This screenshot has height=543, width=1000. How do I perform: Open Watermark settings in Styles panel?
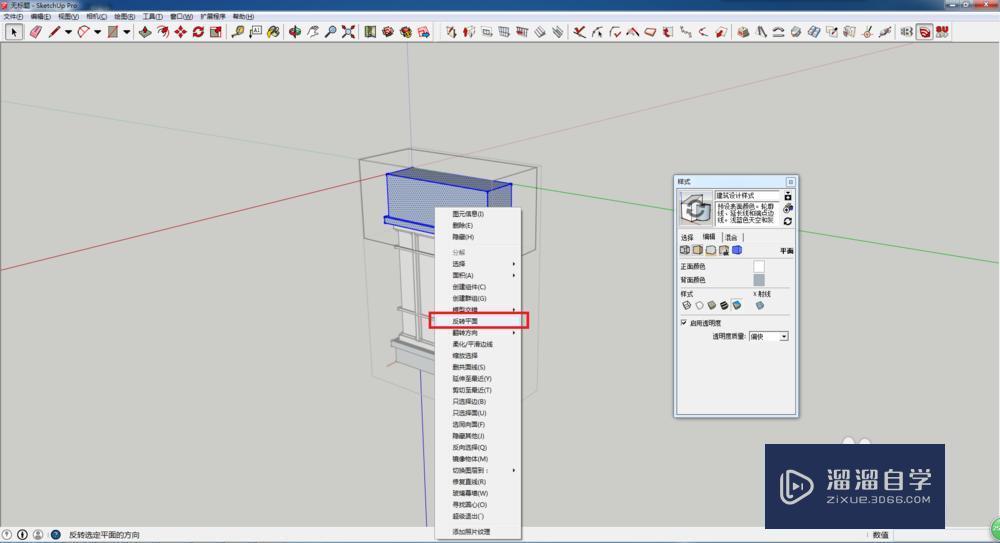[724, 250]
